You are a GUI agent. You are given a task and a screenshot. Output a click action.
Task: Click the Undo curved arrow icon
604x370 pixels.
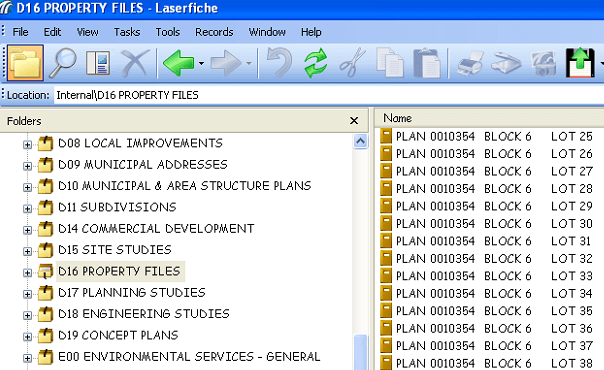coord(280,62)
